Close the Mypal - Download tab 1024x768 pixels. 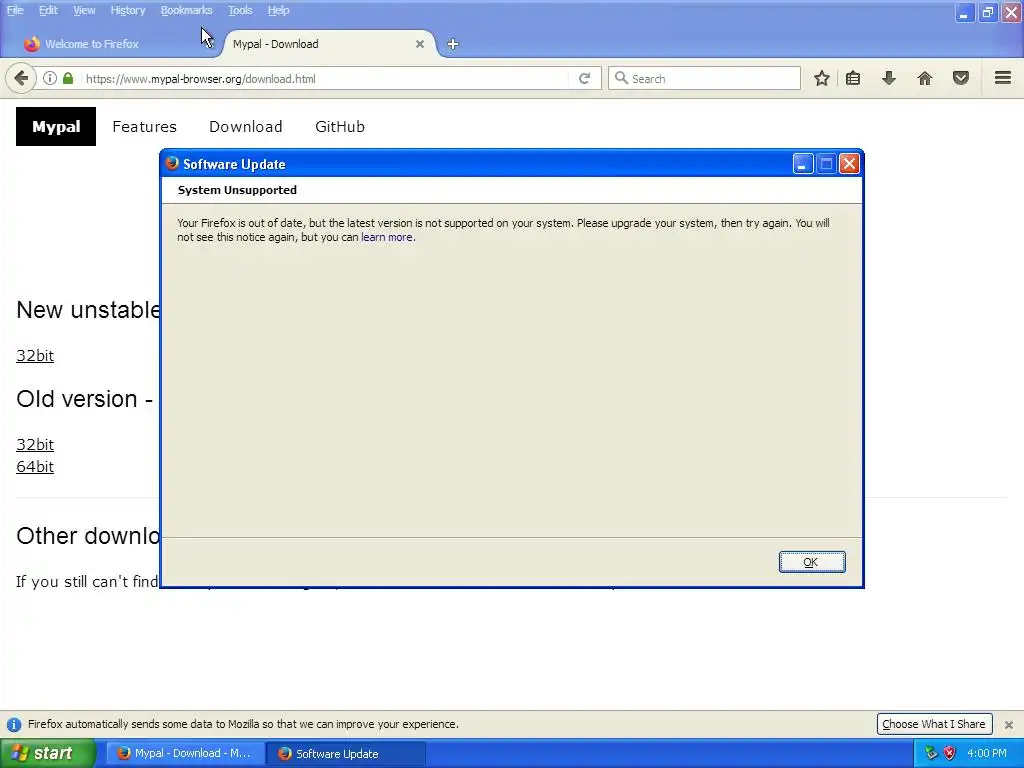(420, 44)
